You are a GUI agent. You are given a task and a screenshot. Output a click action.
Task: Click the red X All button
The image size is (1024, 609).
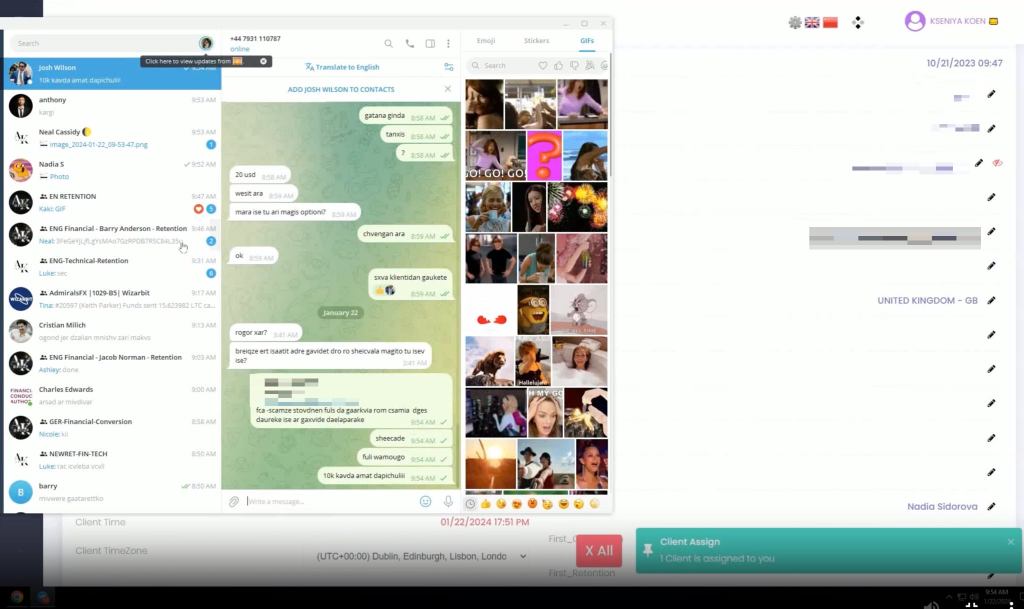[x=598, y=551]
